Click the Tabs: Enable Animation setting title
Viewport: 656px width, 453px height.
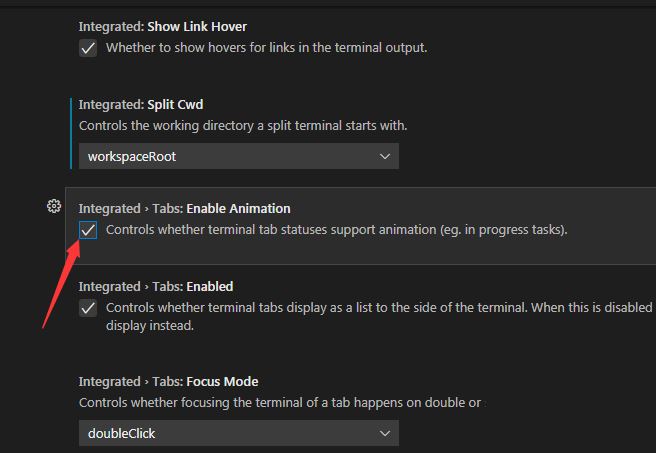(184, 208)
